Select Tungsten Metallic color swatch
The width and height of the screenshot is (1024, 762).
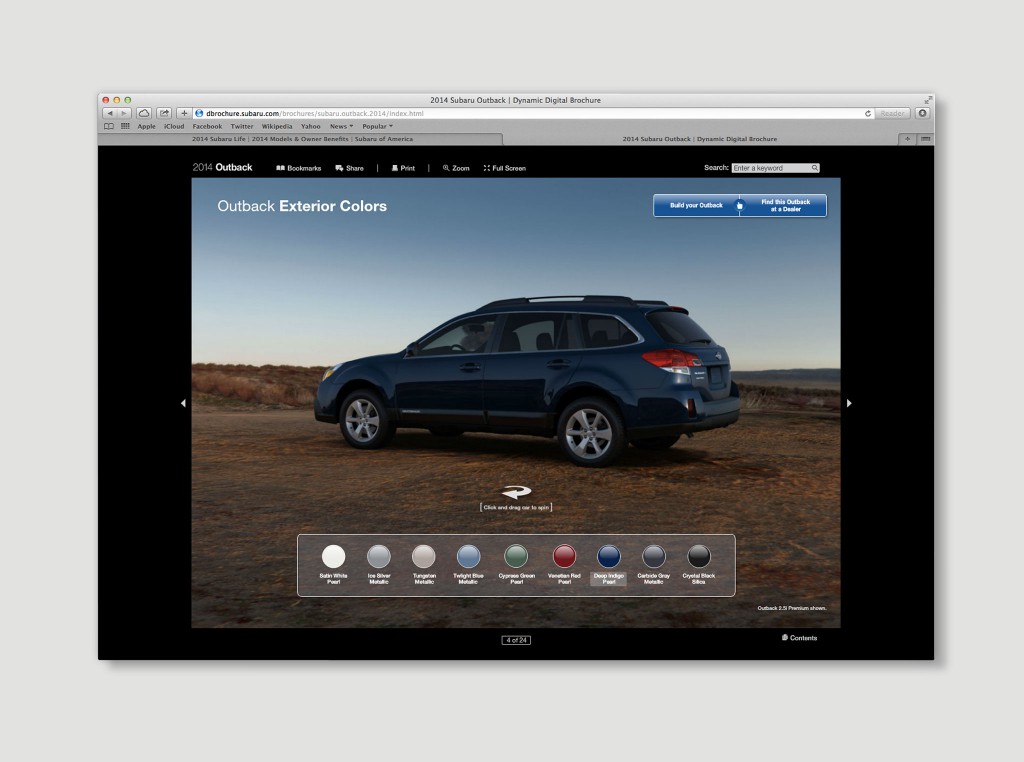tap(424, 557)
